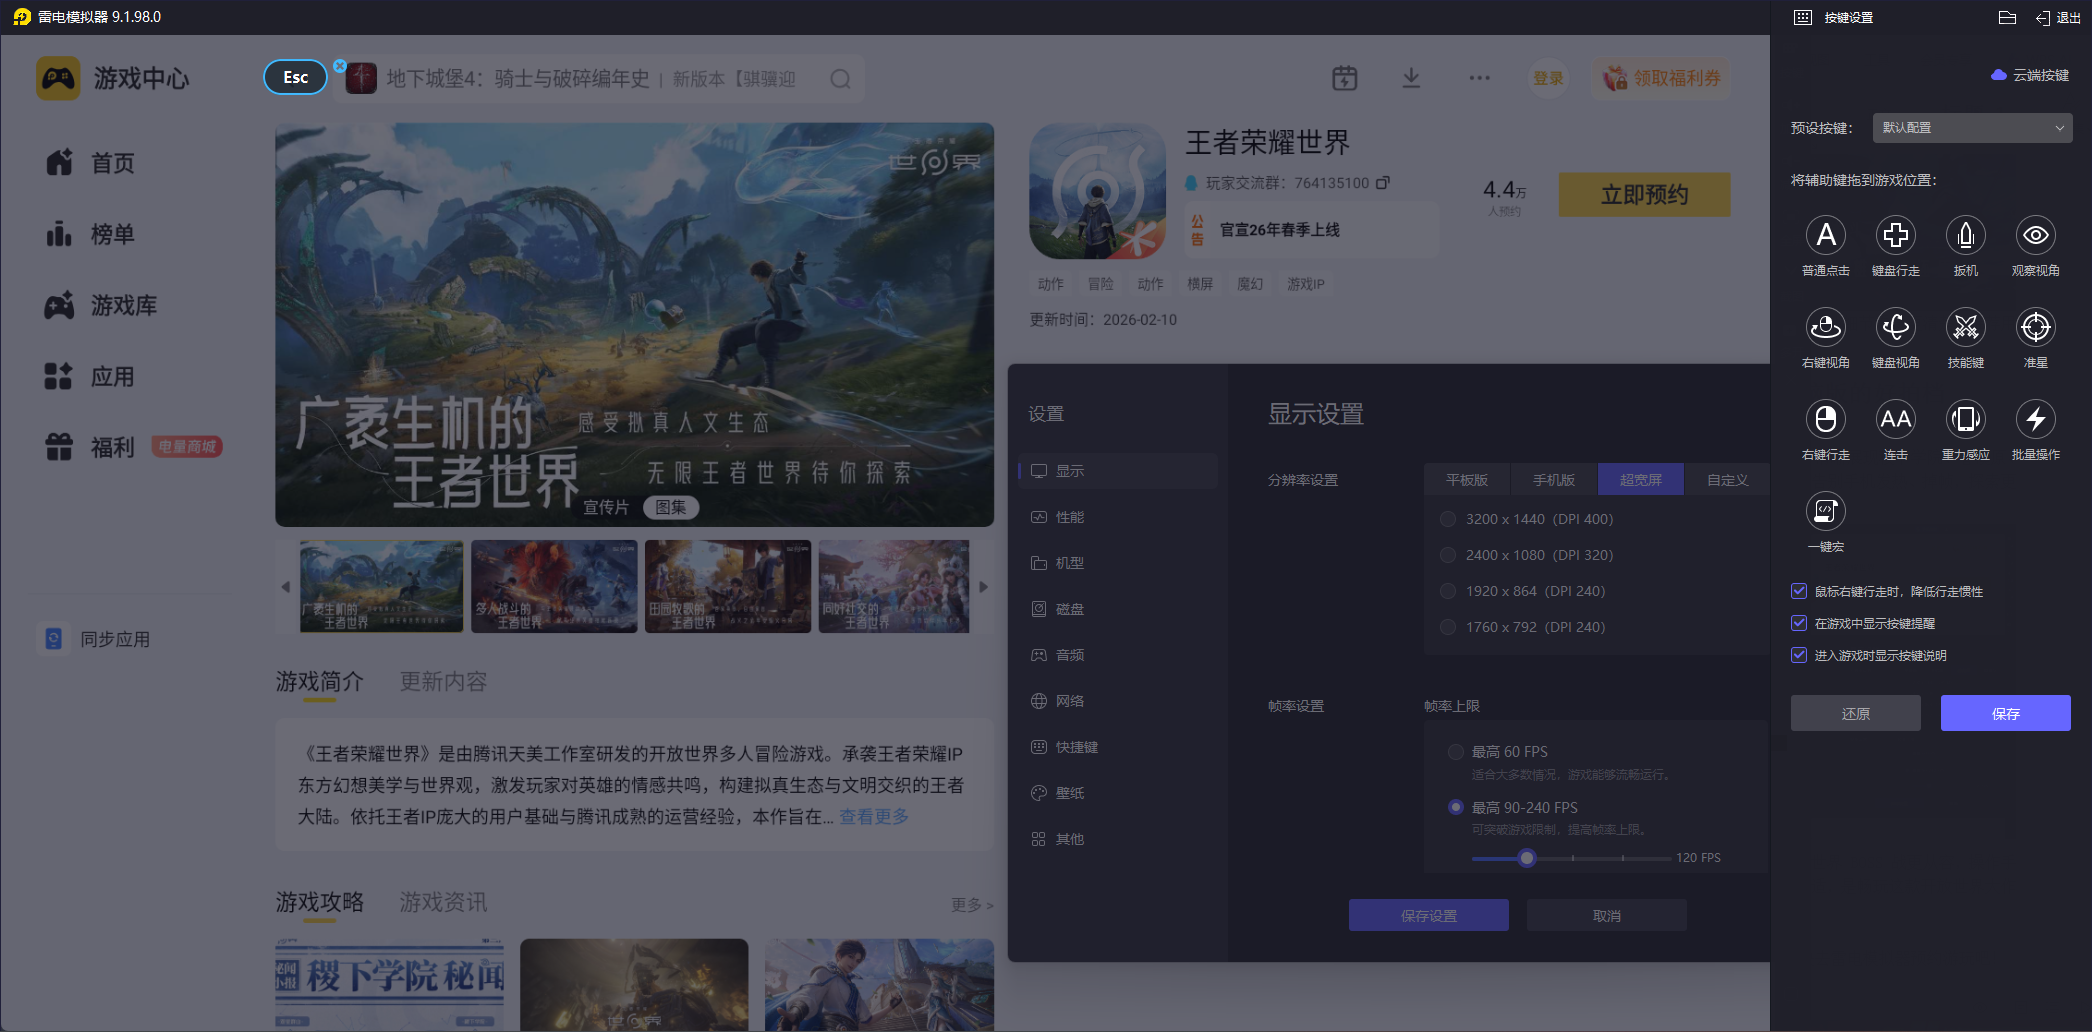
Task: Expand 更多 in the 游戏攻略 section
Action: click(x=971, y=905)
